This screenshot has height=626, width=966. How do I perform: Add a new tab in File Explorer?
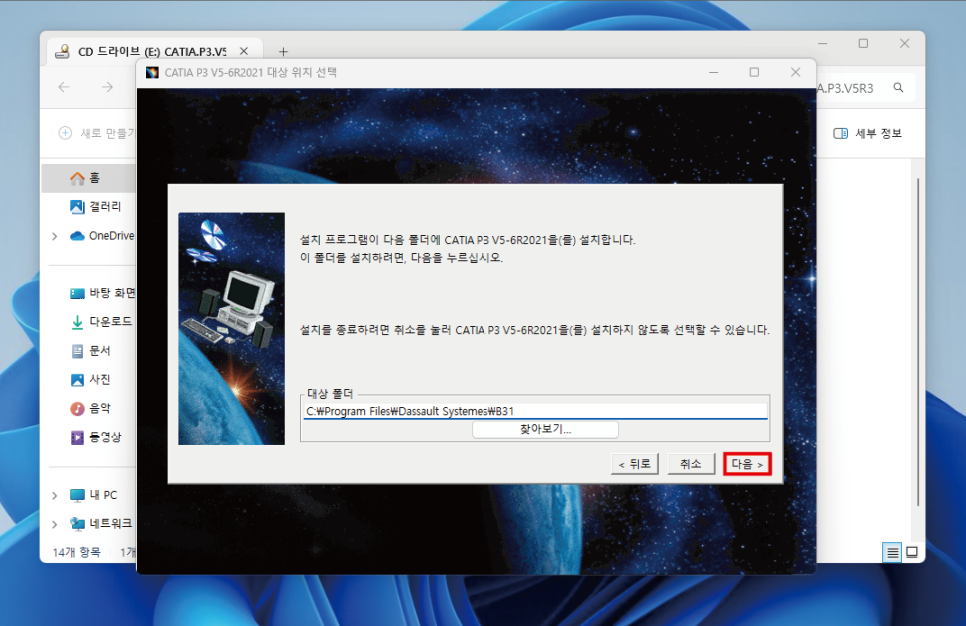pyautogui.click(x=283, y=52)
